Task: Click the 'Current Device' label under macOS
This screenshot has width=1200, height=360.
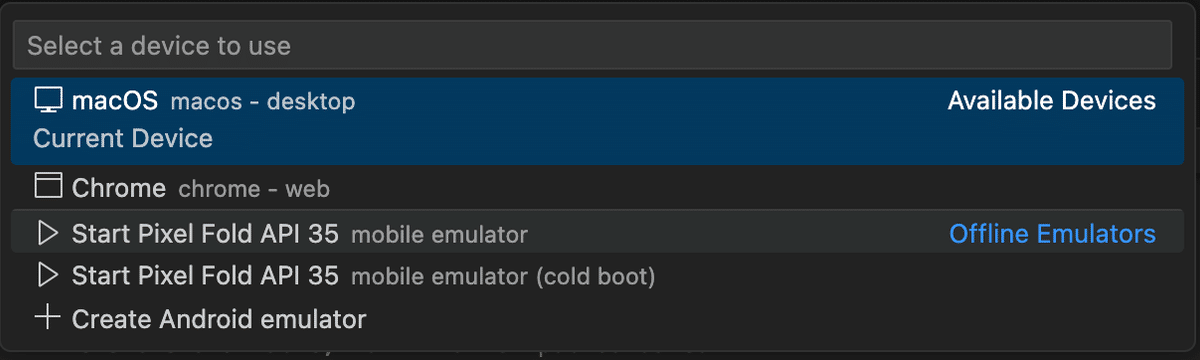Action: point(123,138)
